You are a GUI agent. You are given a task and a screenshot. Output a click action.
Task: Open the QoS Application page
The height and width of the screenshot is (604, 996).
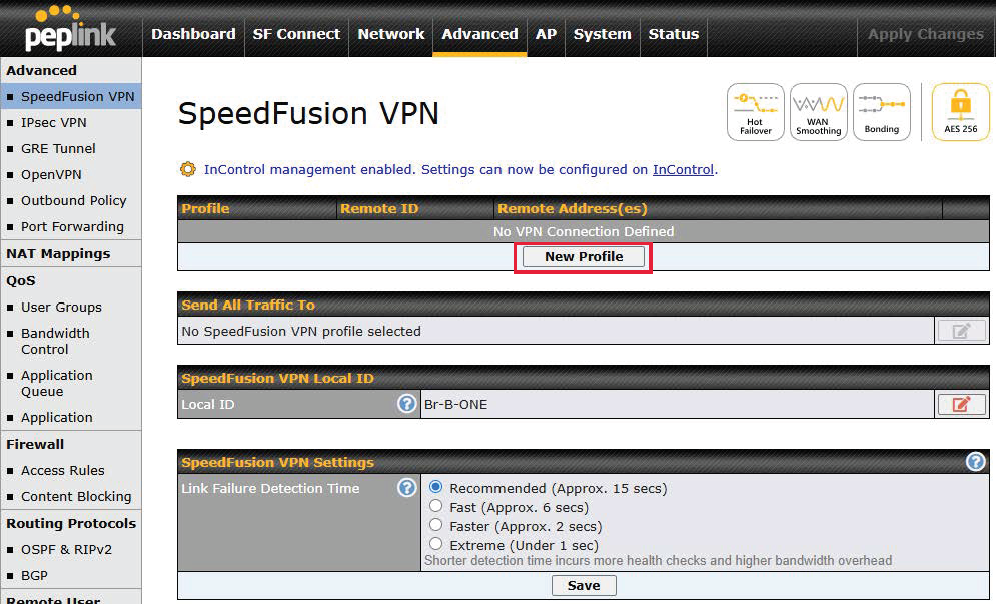[57, 418]
